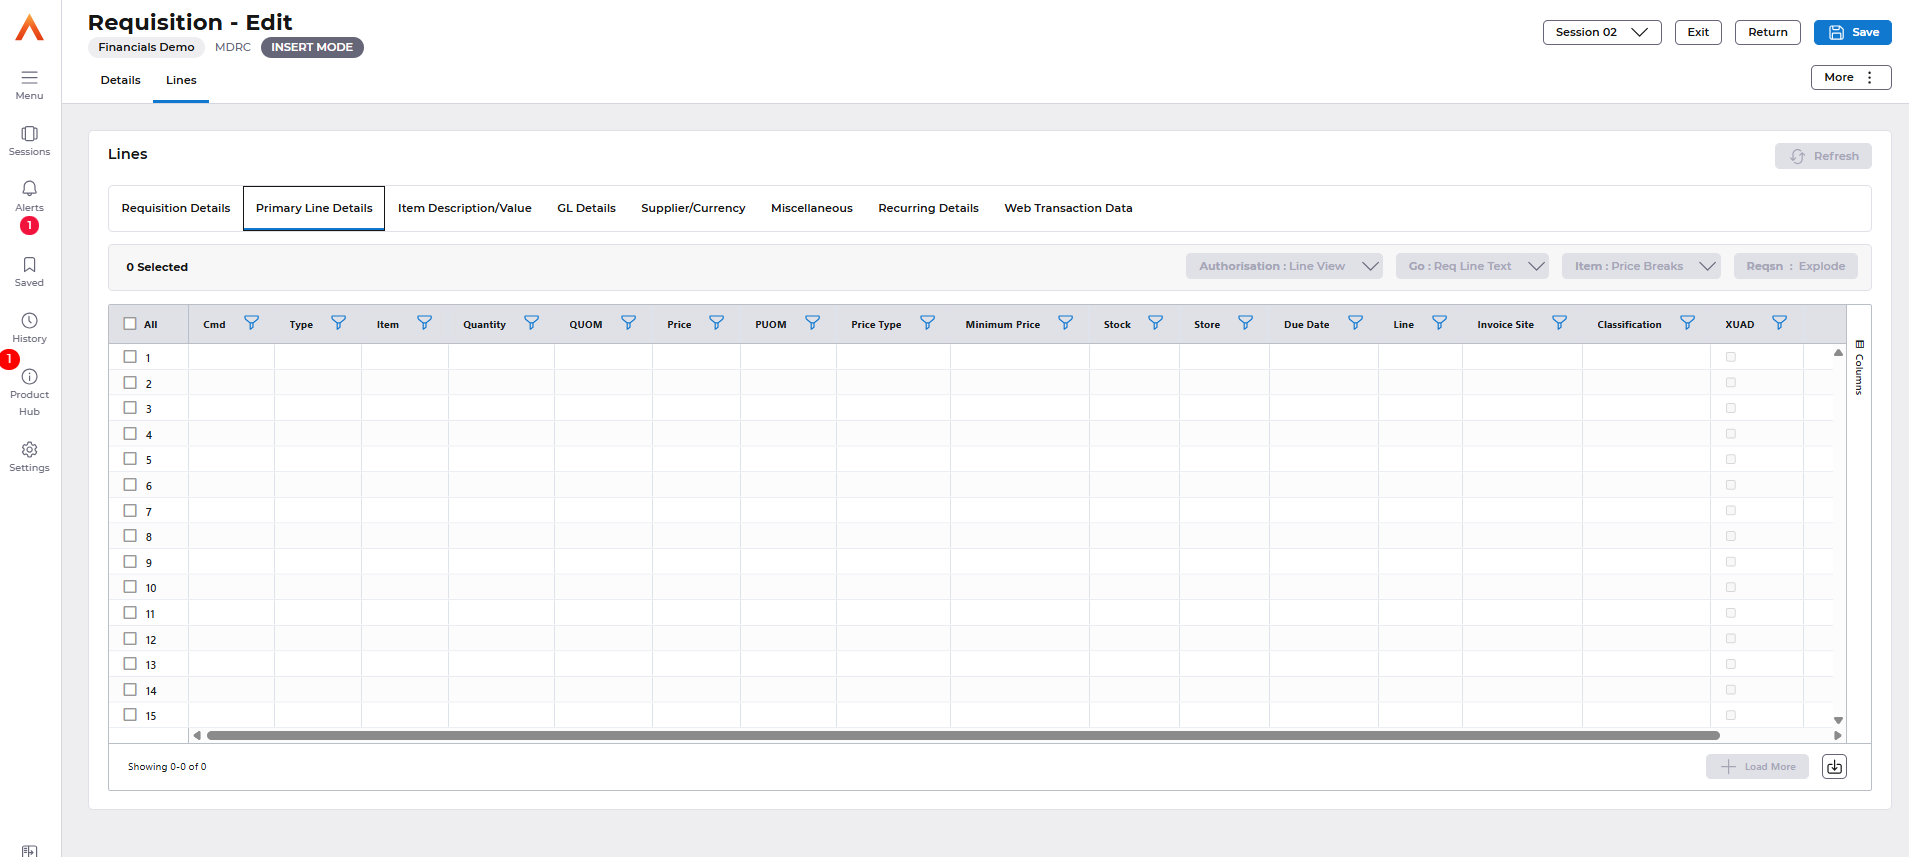
Task: Open Requisition Details tab
Action: coord(176,208)
